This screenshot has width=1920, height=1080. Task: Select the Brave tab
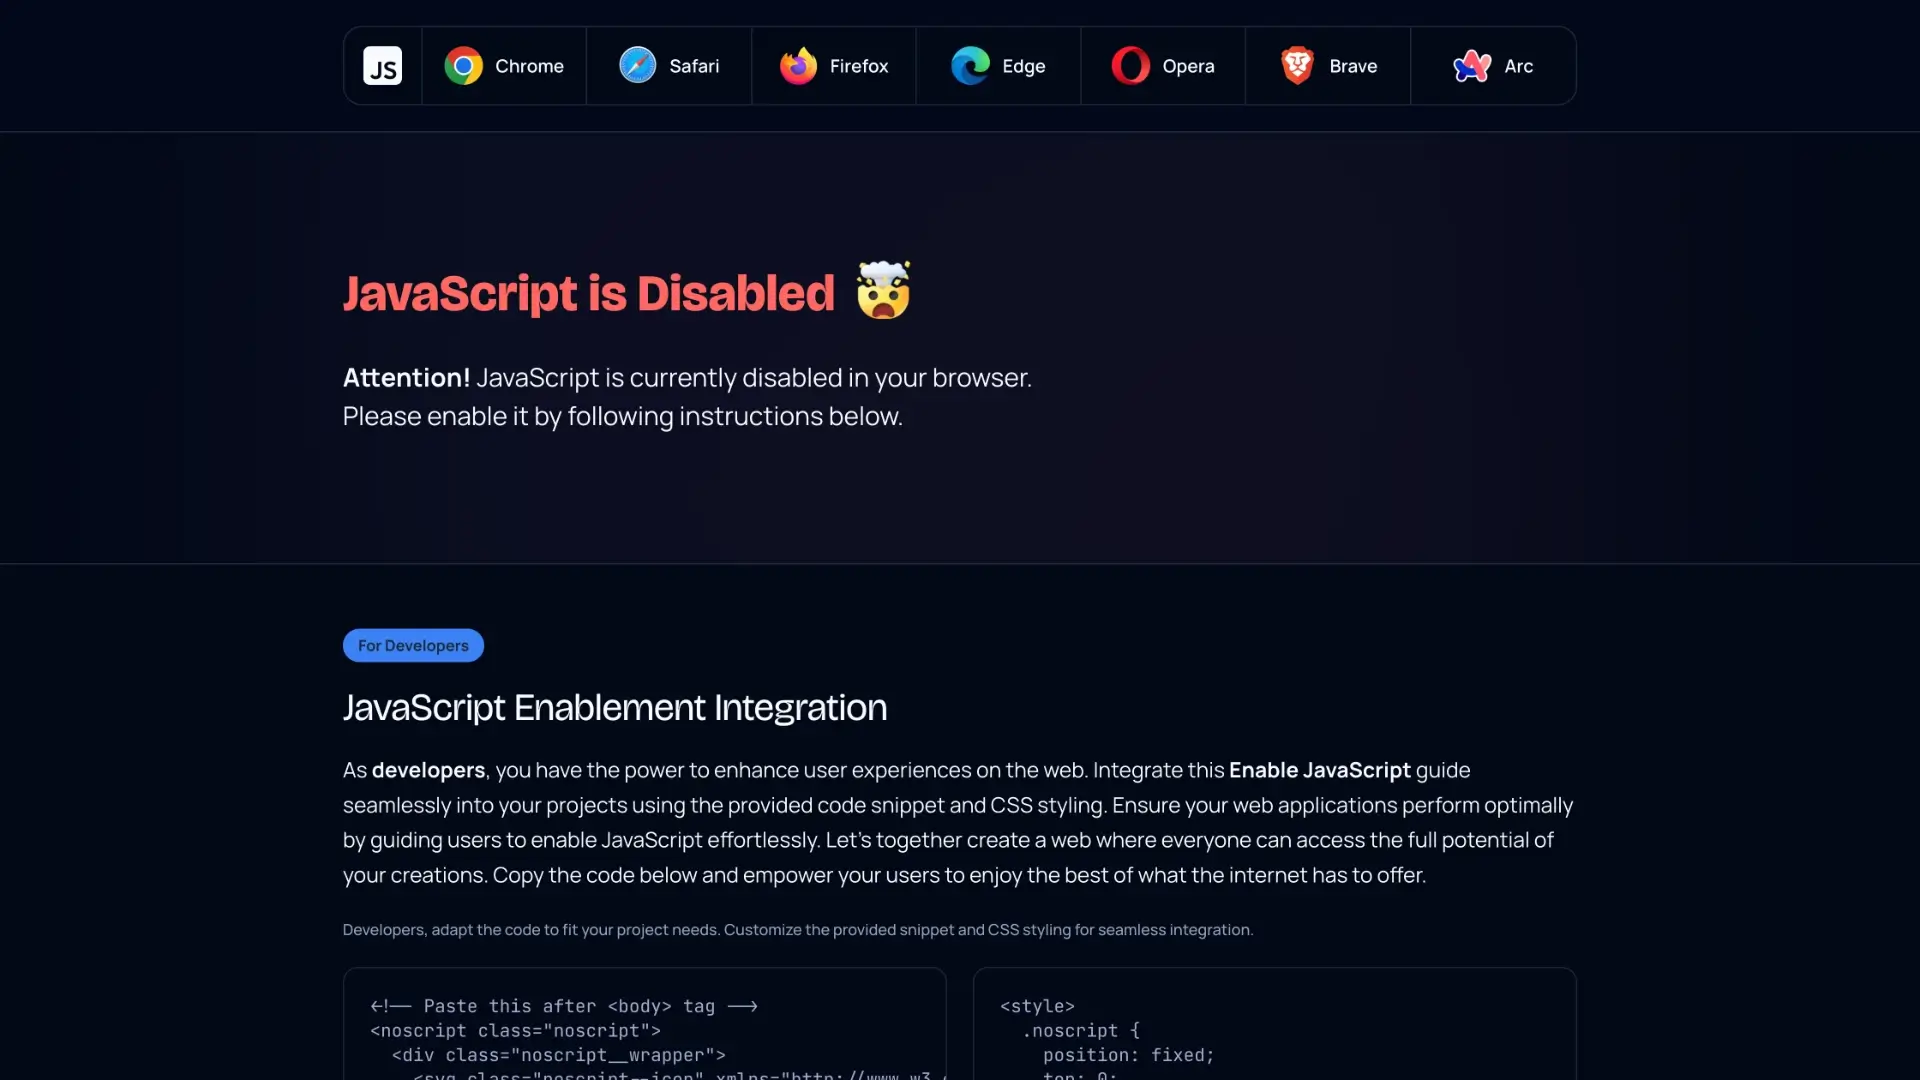pyautogui.click(x=1328, y=65)
